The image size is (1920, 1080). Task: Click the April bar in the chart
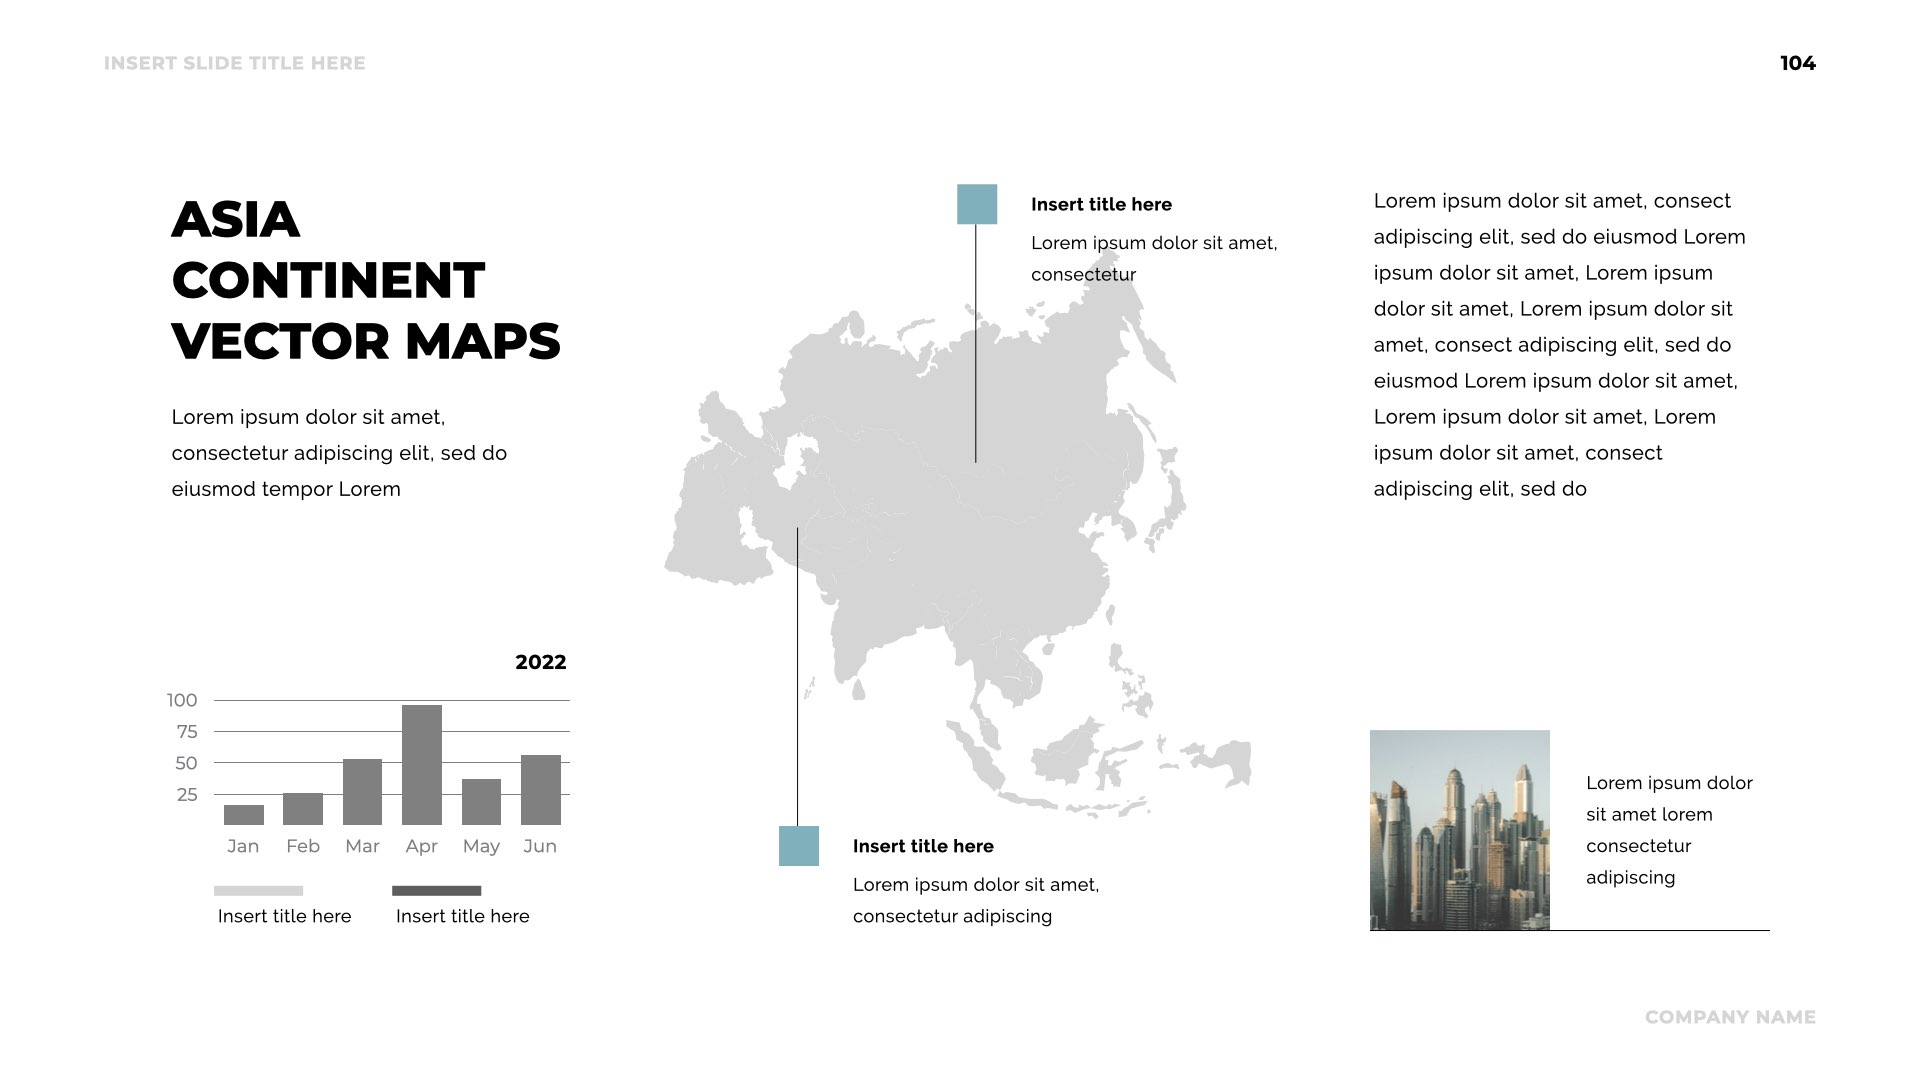(x=422, y=765)
